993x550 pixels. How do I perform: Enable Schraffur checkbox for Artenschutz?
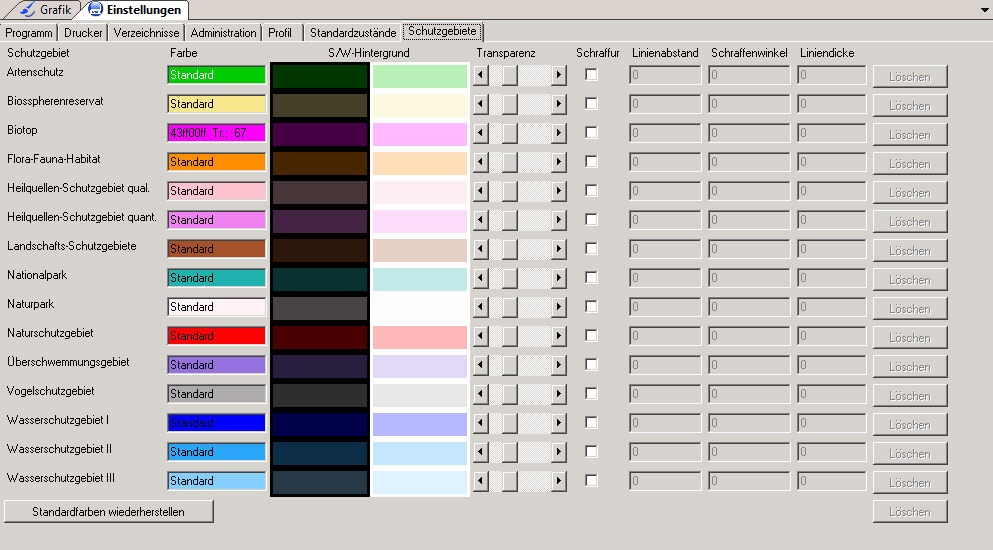(591, 75)
